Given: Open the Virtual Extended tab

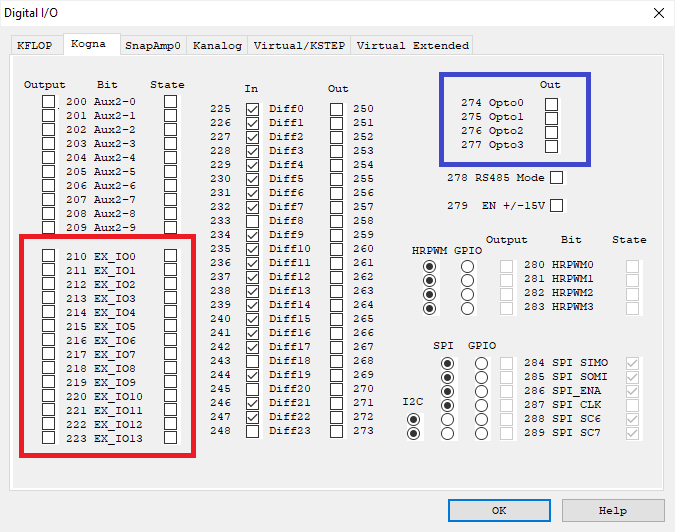Looking at the screenshot, I should click(412, 45).
